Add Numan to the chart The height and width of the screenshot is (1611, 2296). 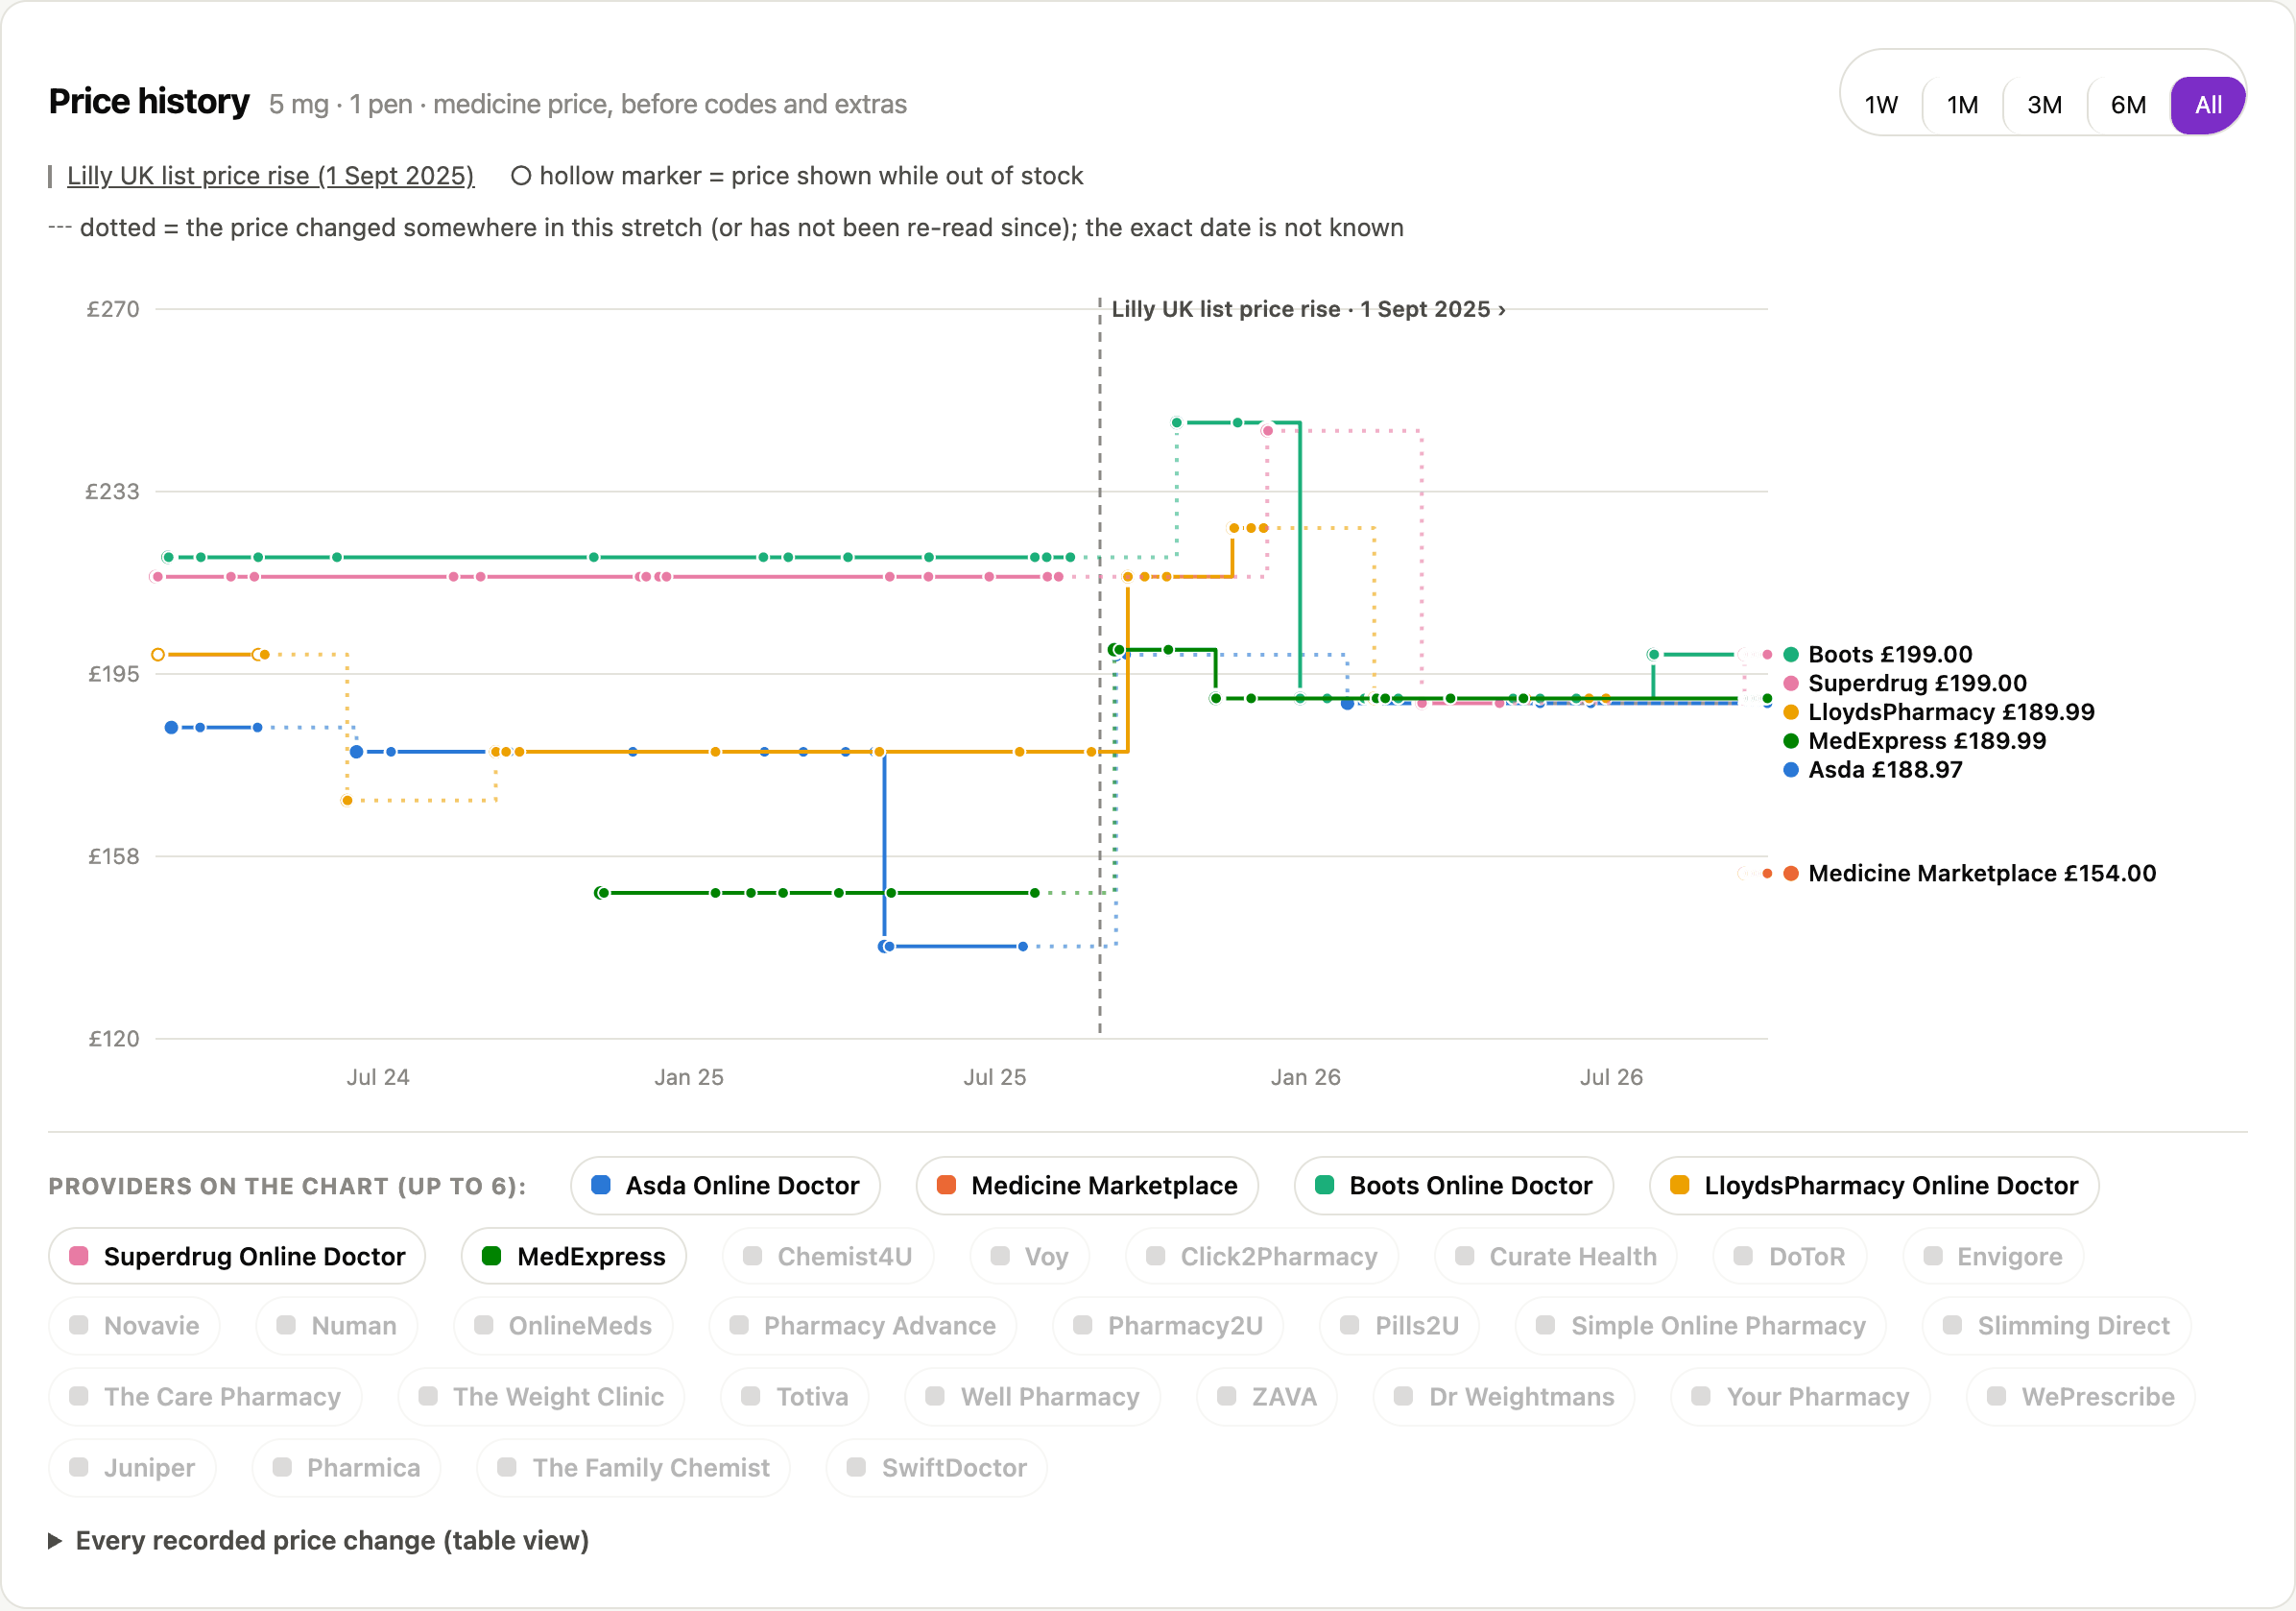coord(337,1326)
